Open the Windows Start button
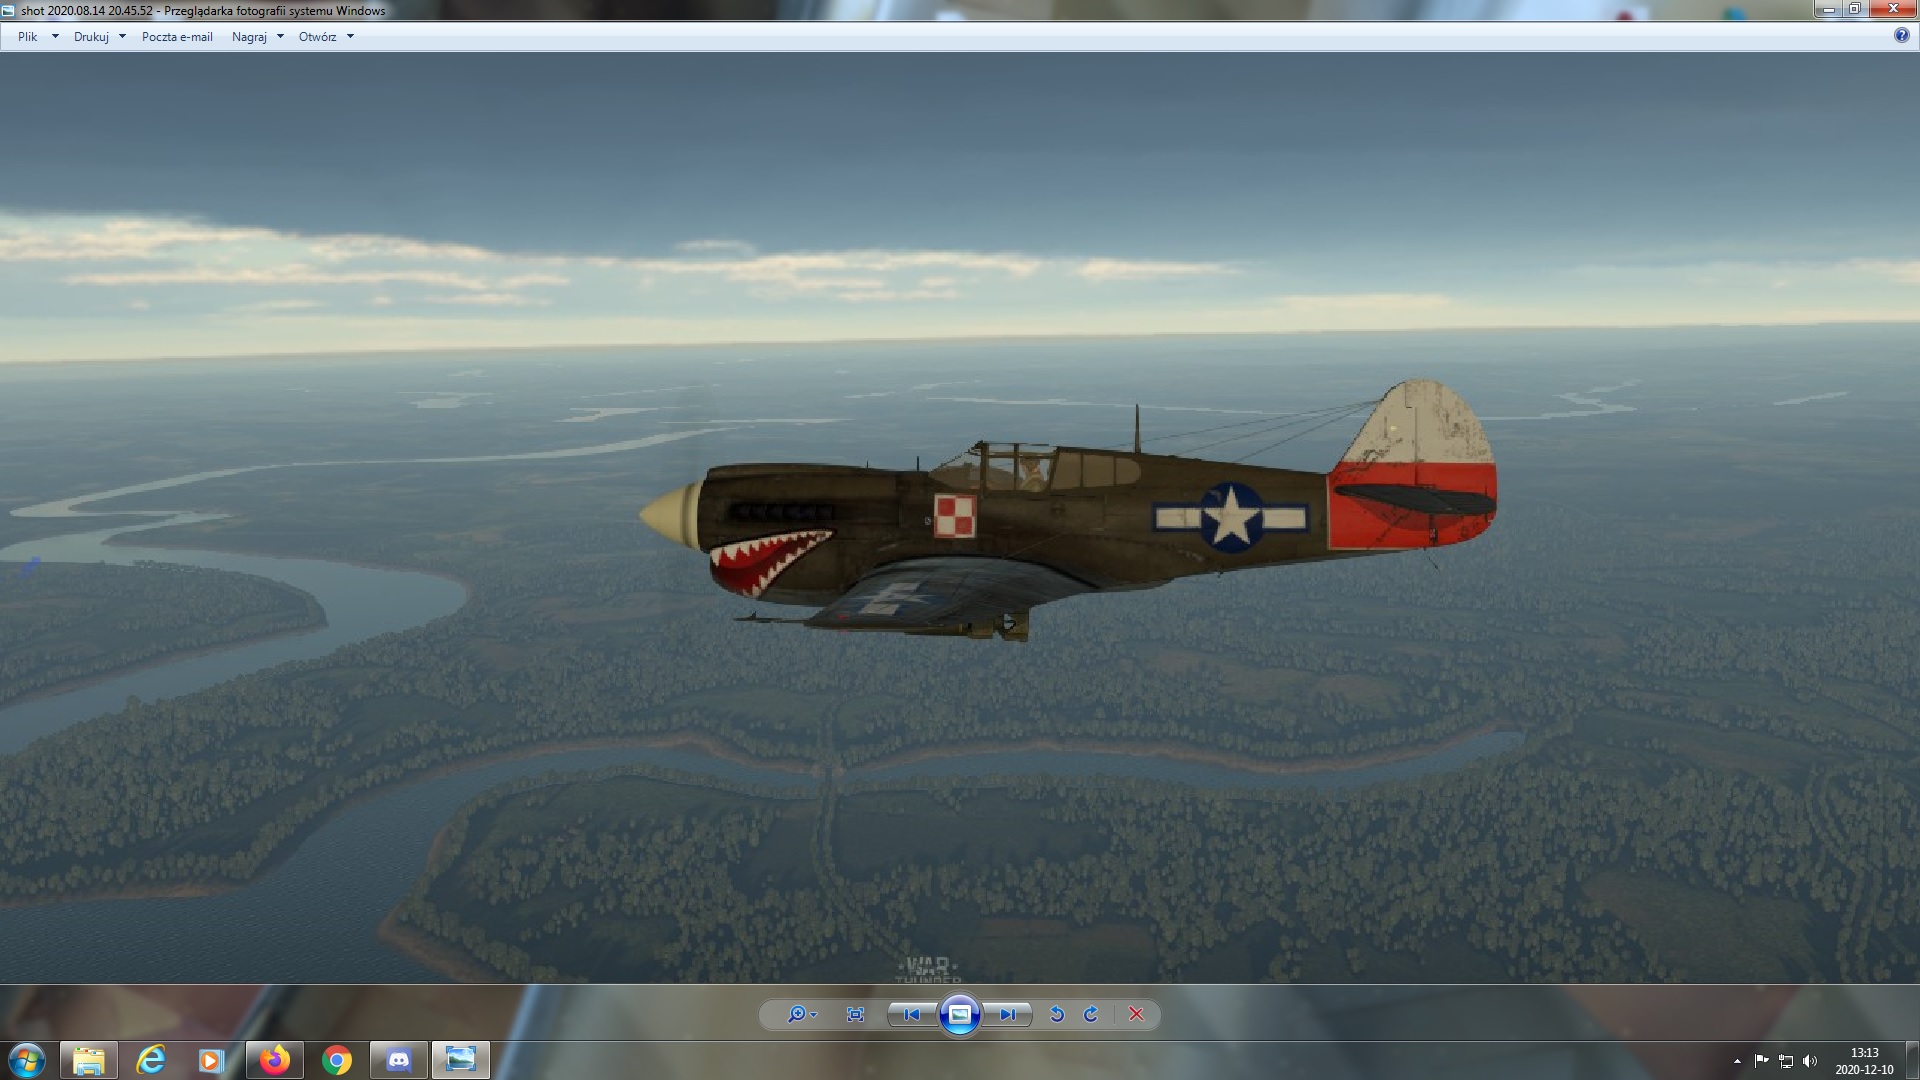 click(27, 1060)
